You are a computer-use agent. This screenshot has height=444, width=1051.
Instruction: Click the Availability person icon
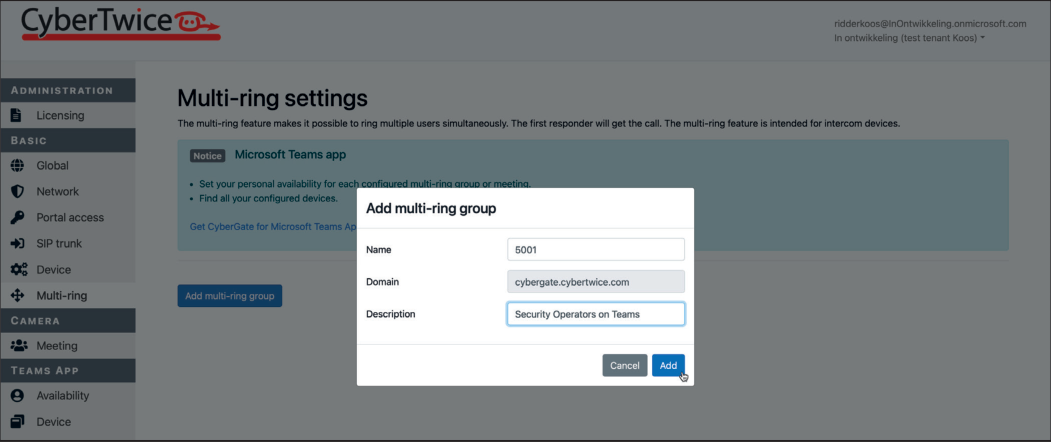pyautogui.click(x=17, y=396)
